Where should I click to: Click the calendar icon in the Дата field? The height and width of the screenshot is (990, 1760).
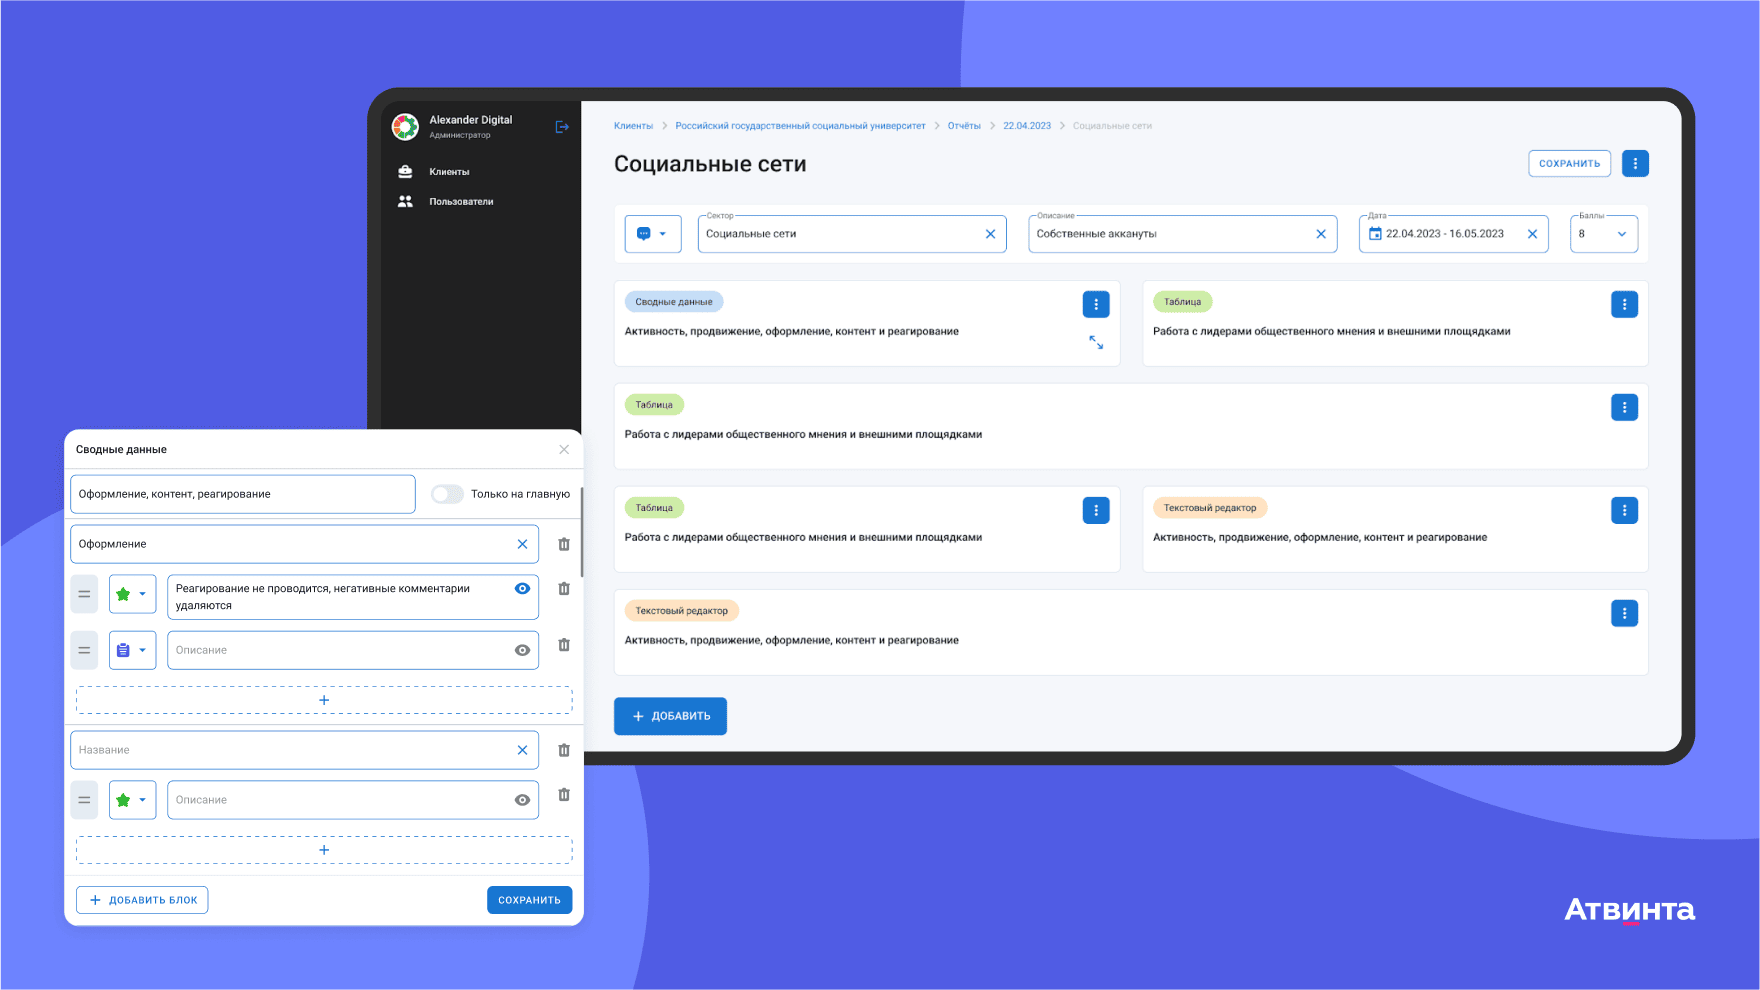pyautogui.click(x=1375, y=234)
